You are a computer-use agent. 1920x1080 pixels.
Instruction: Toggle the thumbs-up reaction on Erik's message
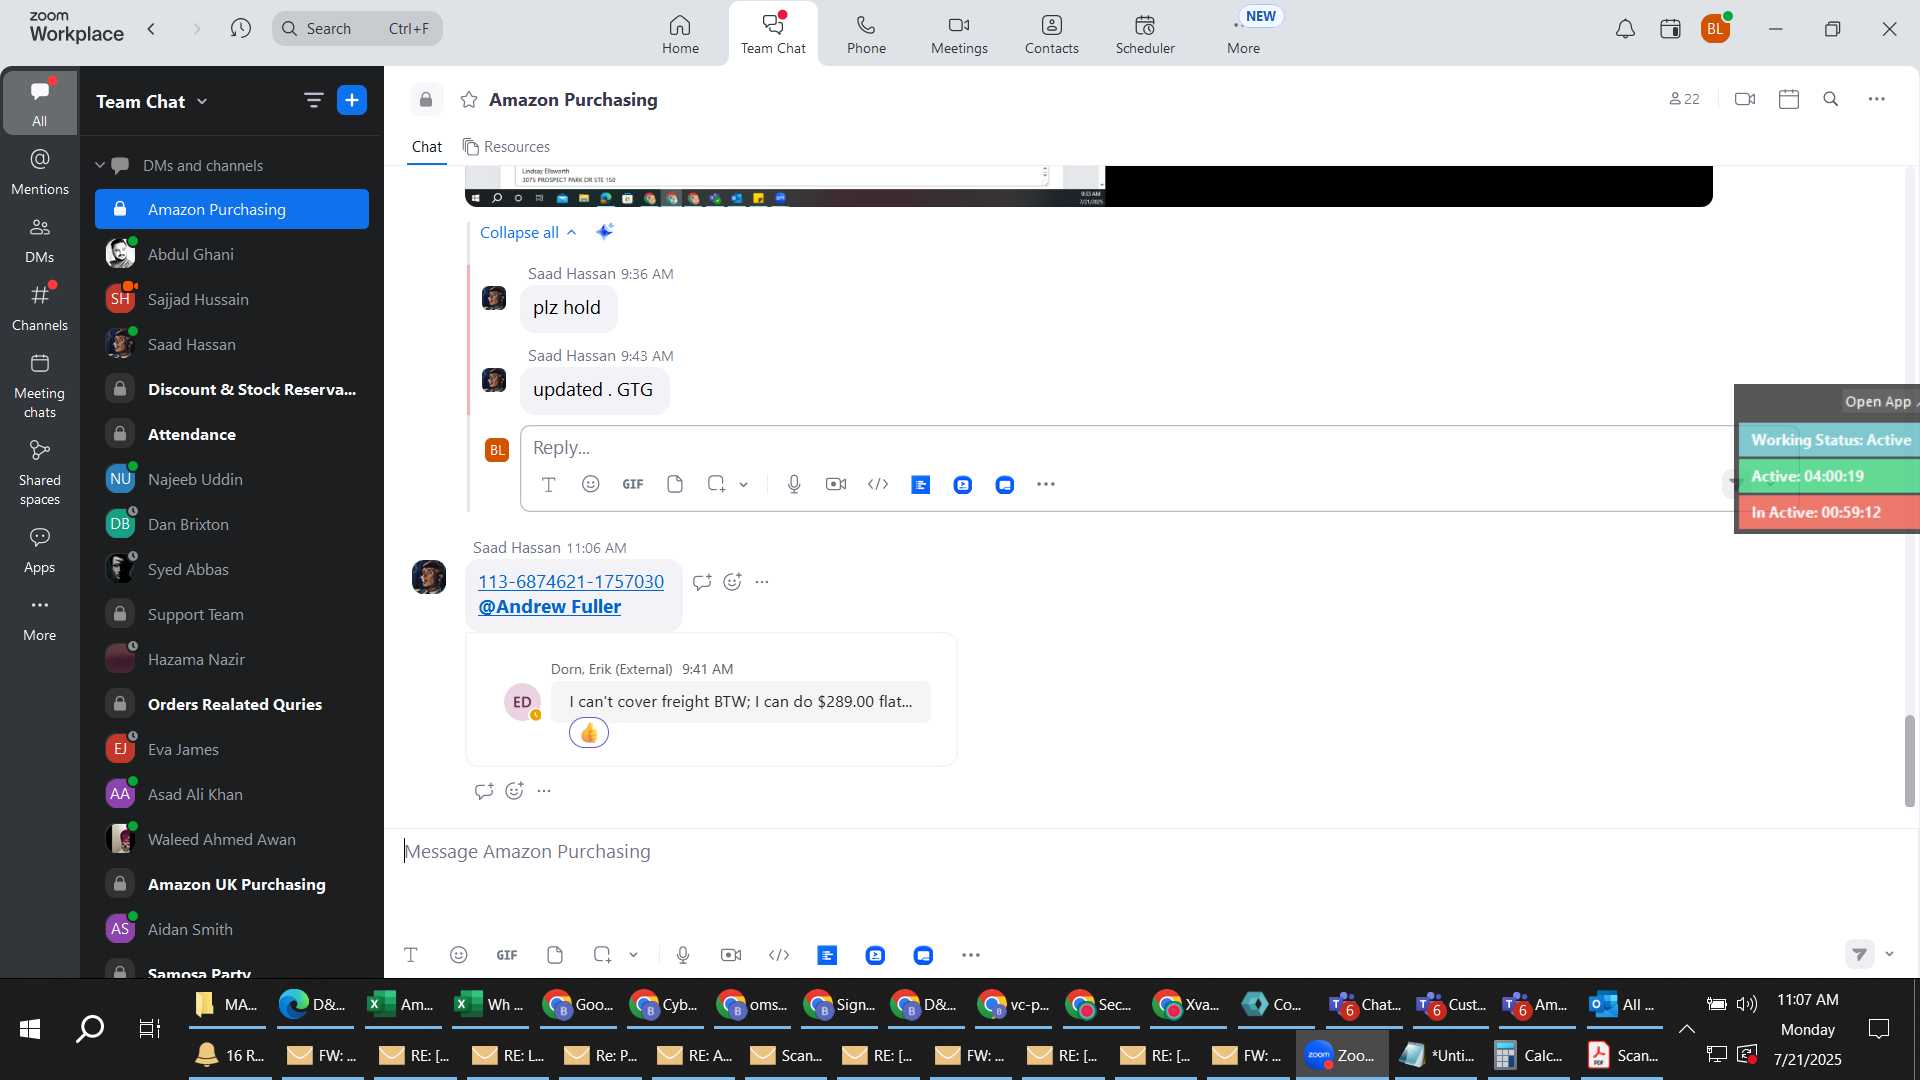point(589,733)
